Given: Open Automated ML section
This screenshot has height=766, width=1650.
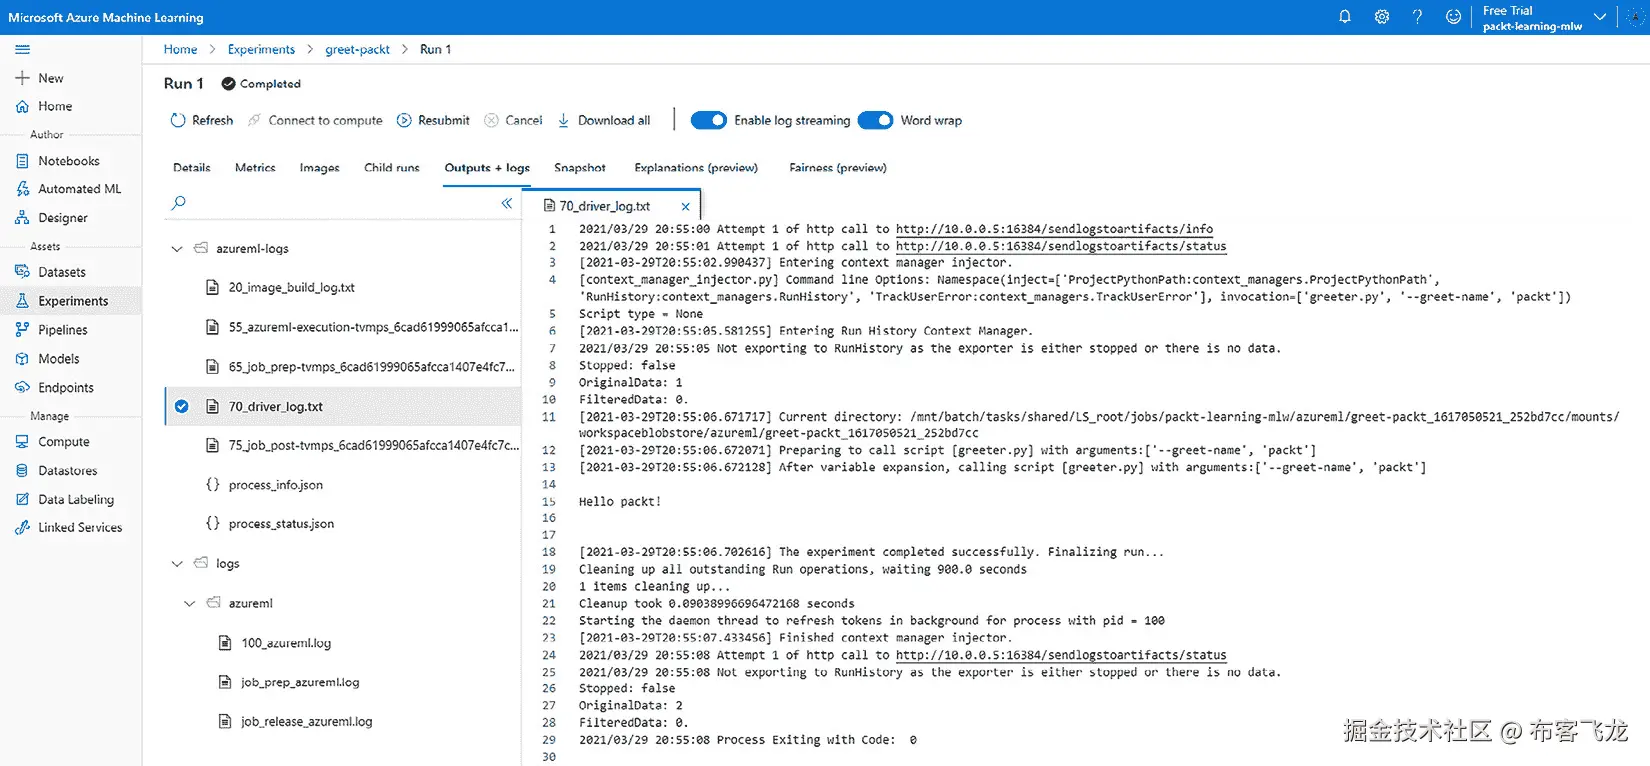Looking at the screenshot, I should tap(69, 189).
